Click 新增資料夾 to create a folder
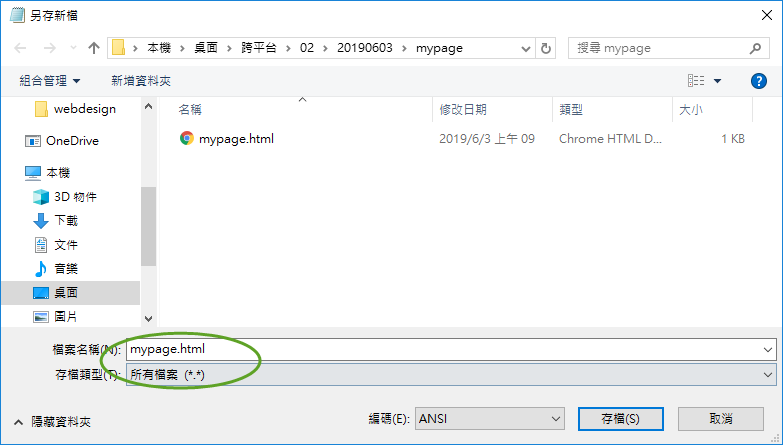783x445 pixels. tap(141, 81)
